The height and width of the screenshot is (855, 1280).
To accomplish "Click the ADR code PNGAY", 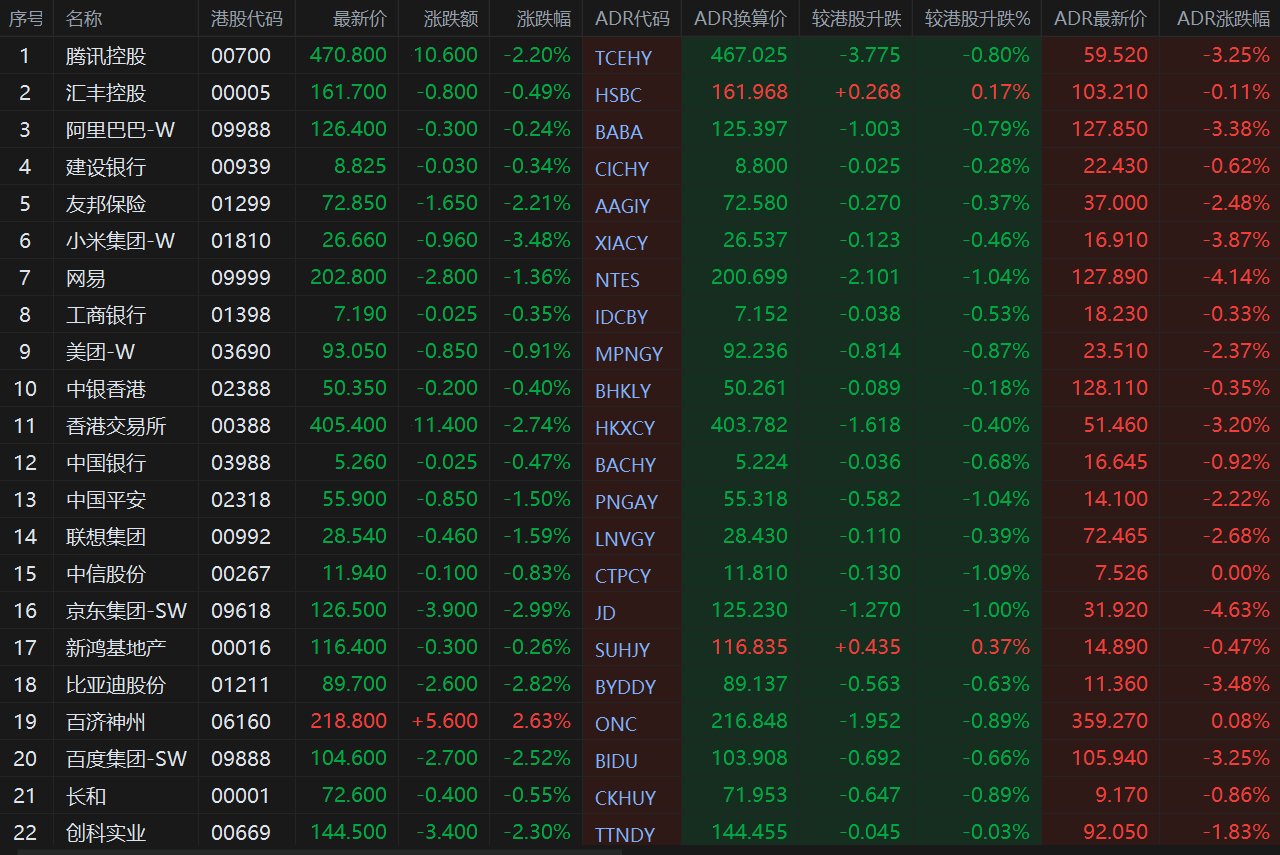I will [626, 502].
